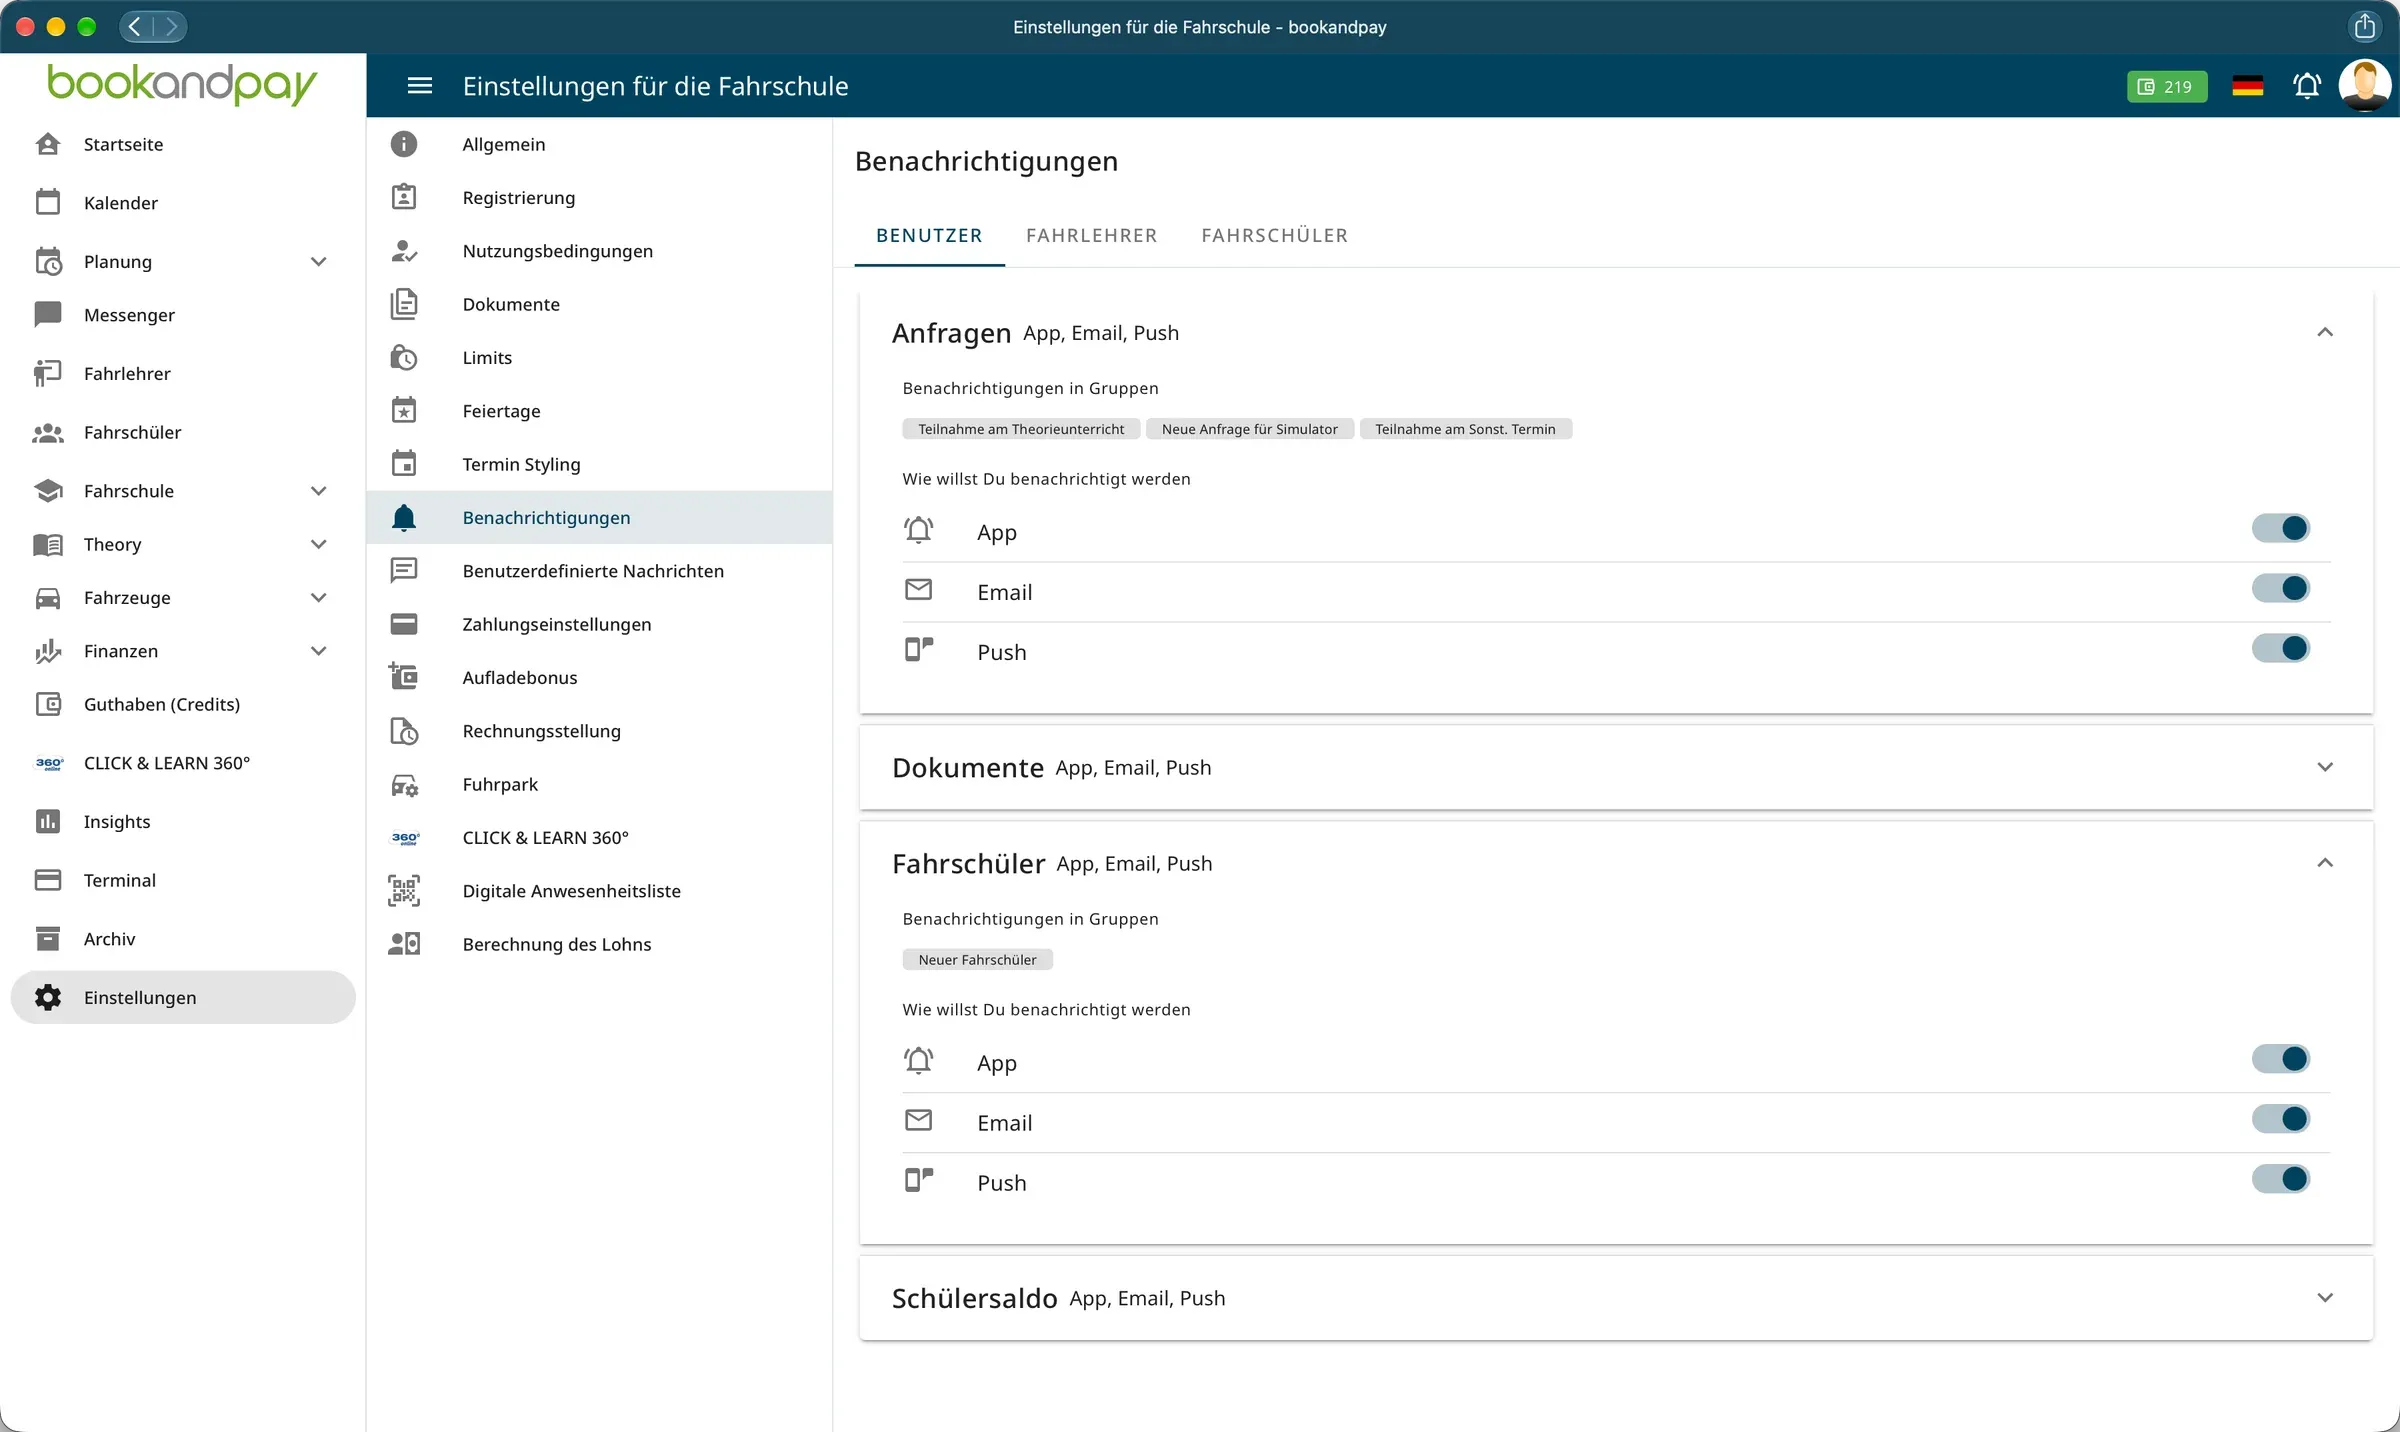Collapse the Fahrschüler notifications panel chevron
This screenshot has width=2400, height=1432.
[x=2325, y=862]
